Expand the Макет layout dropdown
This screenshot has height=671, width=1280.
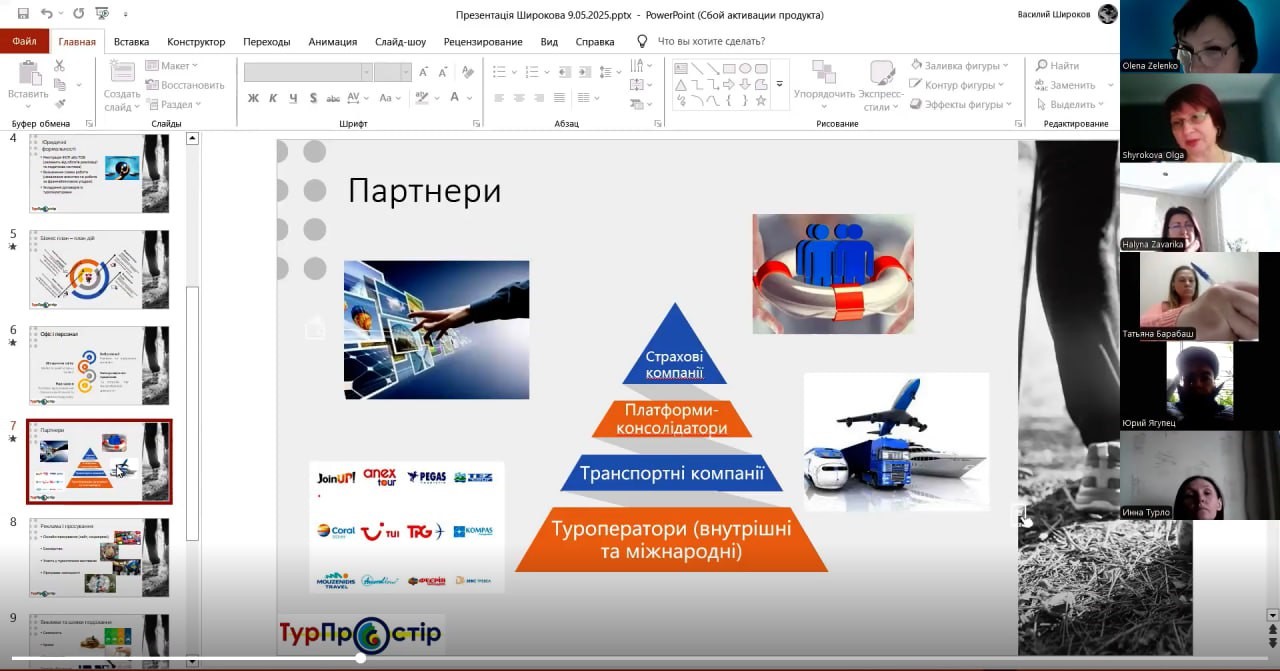point(173,66)
